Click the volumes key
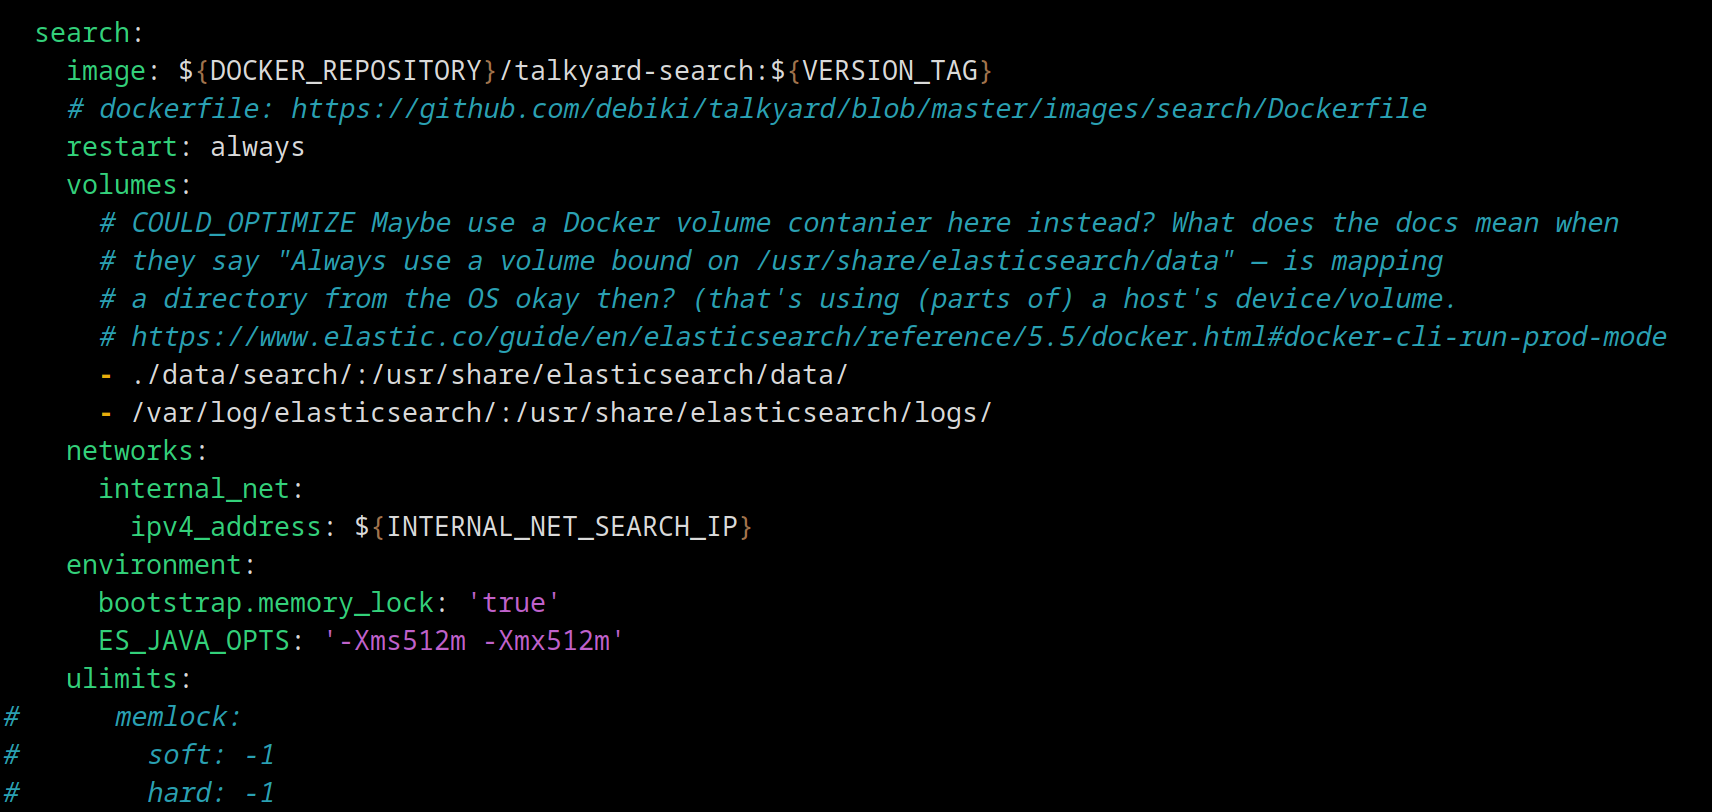 tap(122, 185)
